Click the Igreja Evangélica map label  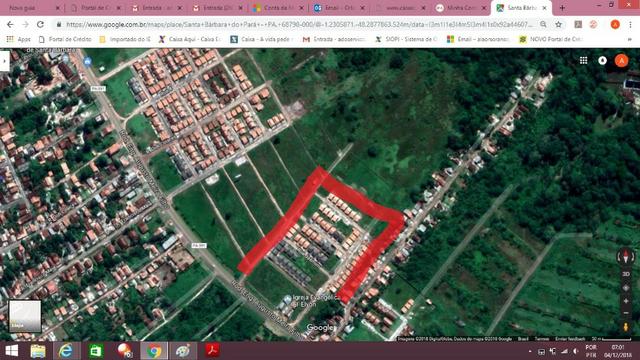[x=315, y=300]
